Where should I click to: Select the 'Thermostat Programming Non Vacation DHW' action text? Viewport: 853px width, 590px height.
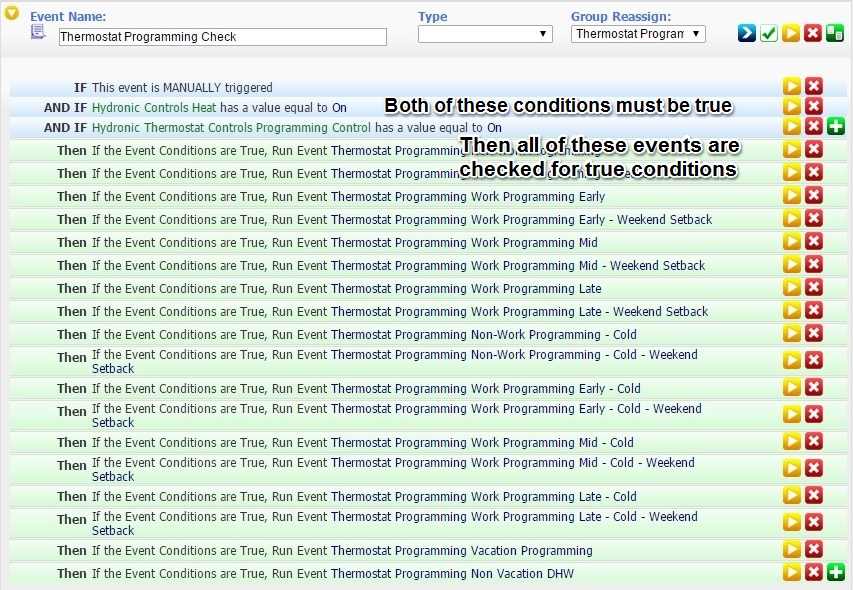coord(453,574)
